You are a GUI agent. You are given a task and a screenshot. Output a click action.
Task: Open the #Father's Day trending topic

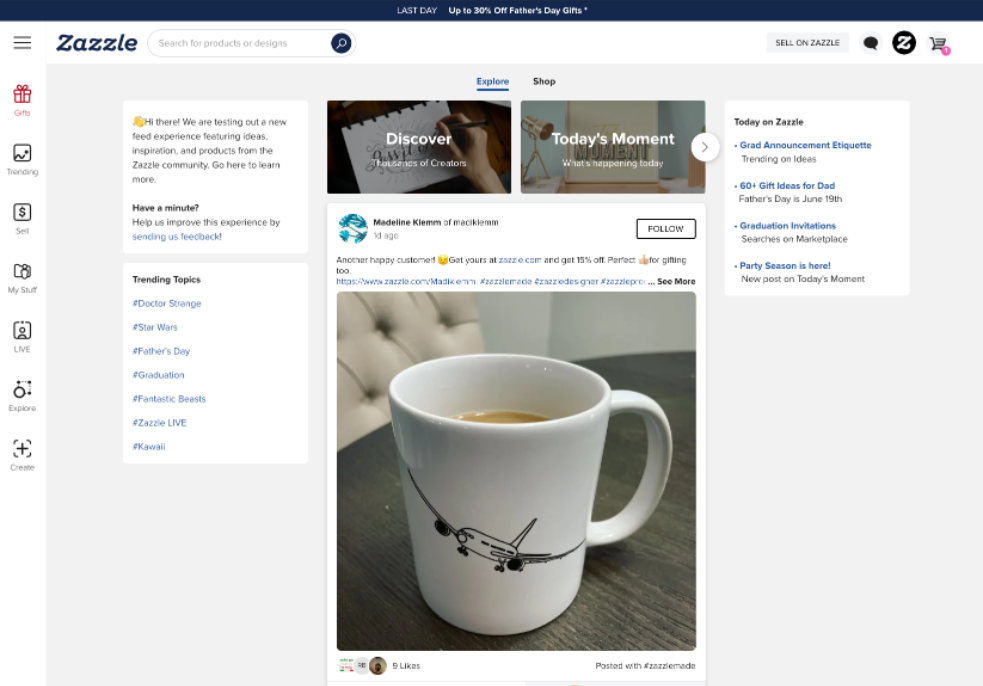coord(161,351)
